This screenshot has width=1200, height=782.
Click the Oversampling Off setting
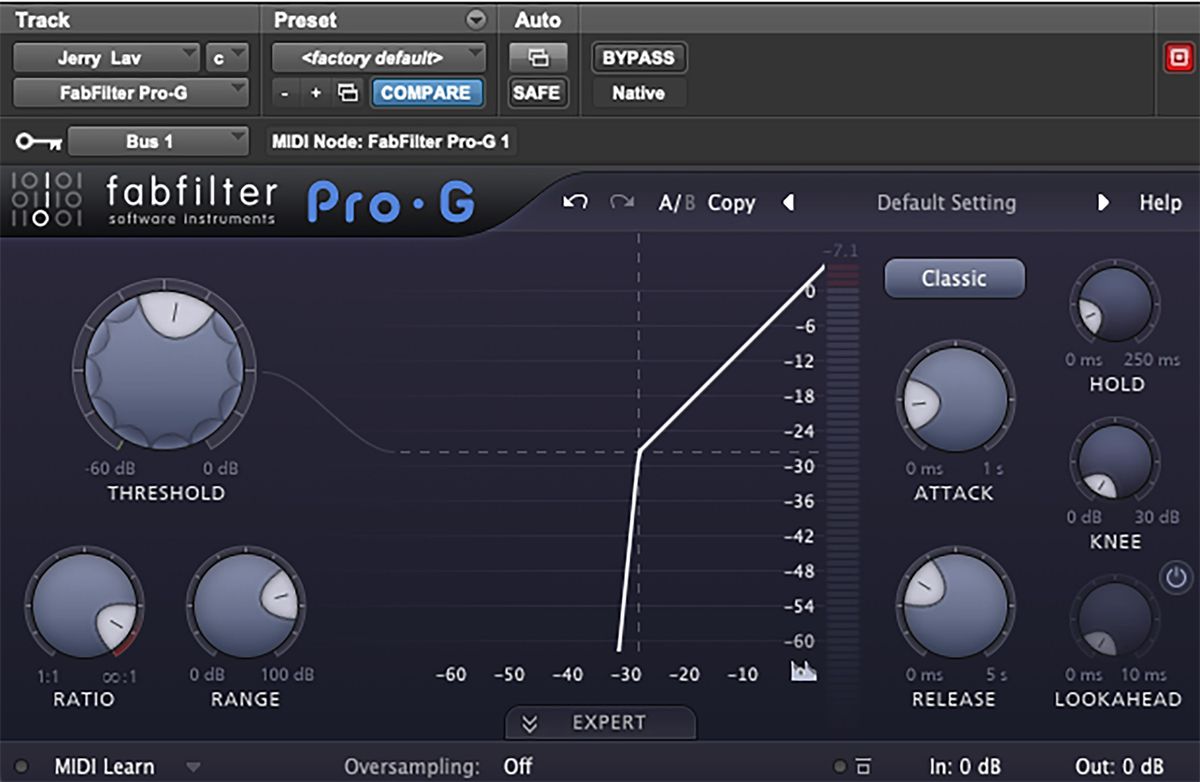(x=518, y=767)
